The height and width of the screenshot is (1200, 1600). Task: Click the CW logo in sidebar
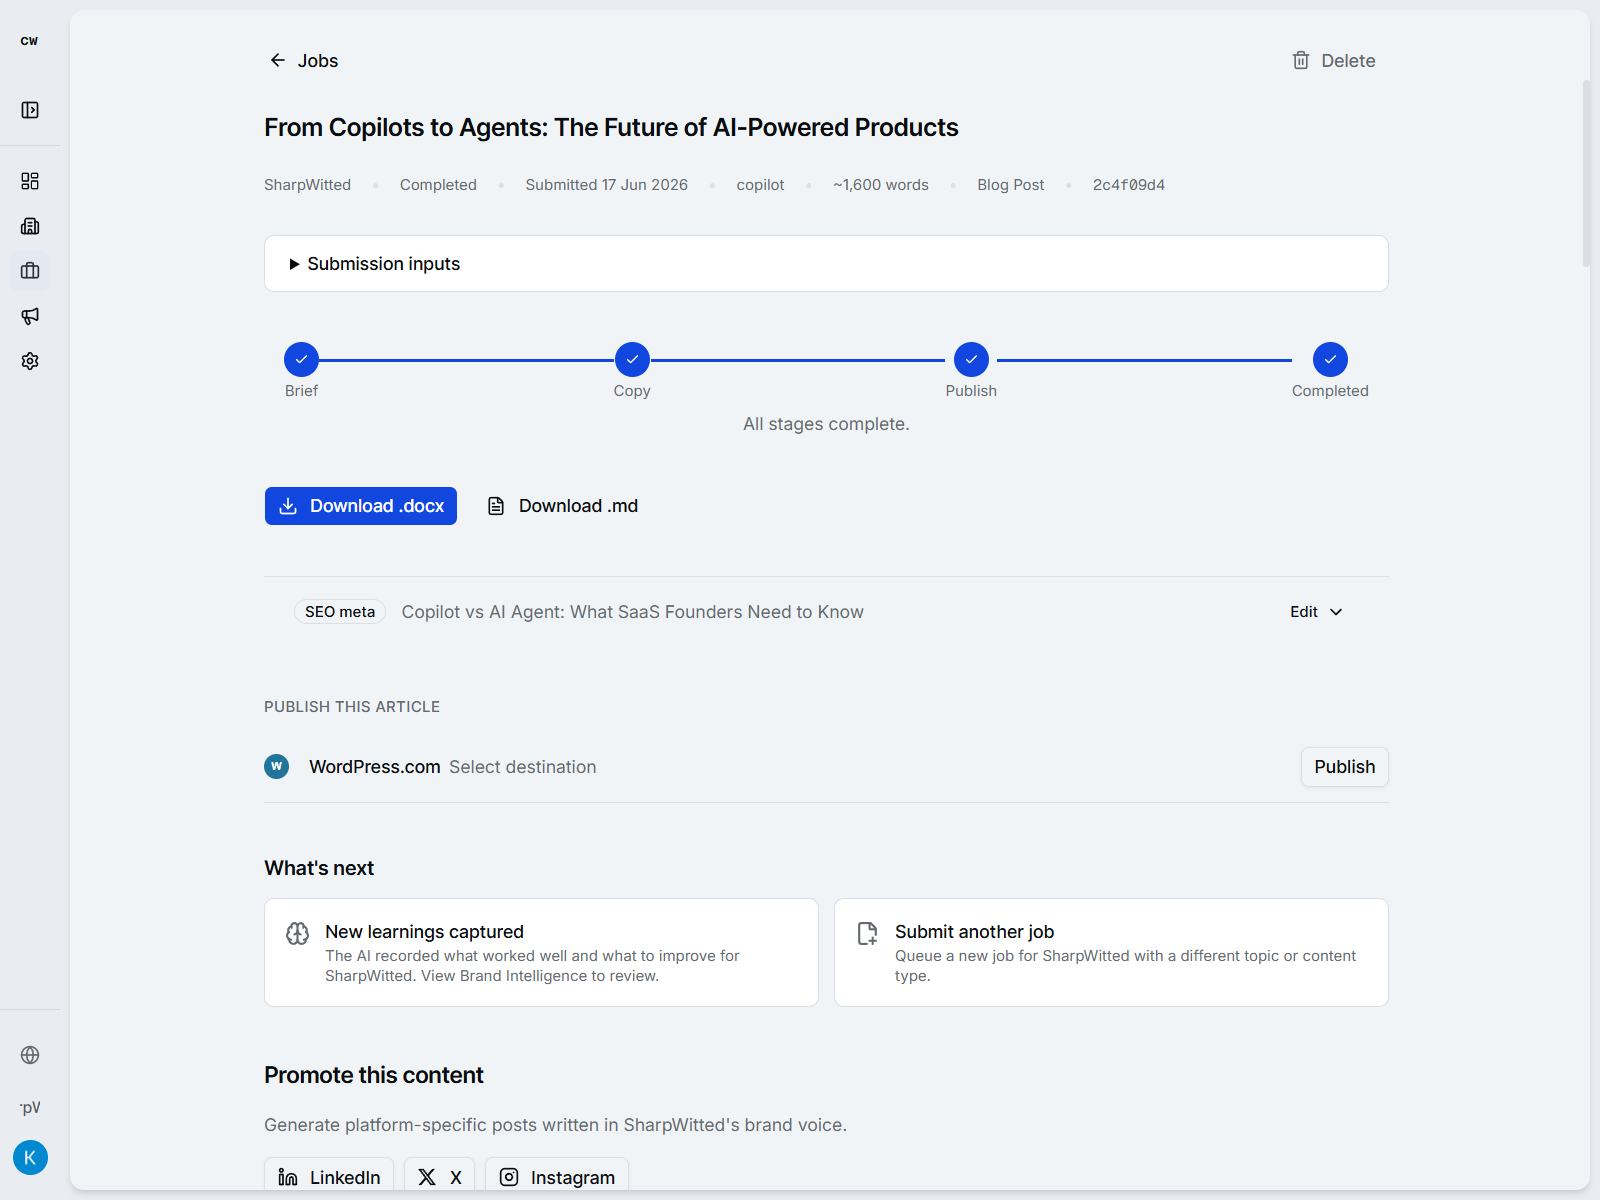coord(29,41)
